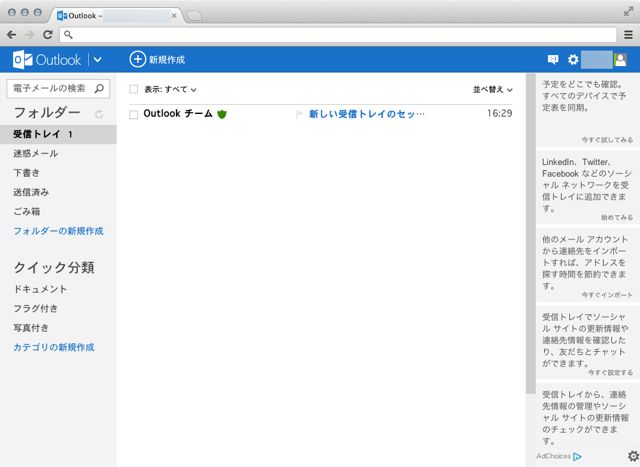
Task: Click the plus icon for 新規作成
Action: 138,59
